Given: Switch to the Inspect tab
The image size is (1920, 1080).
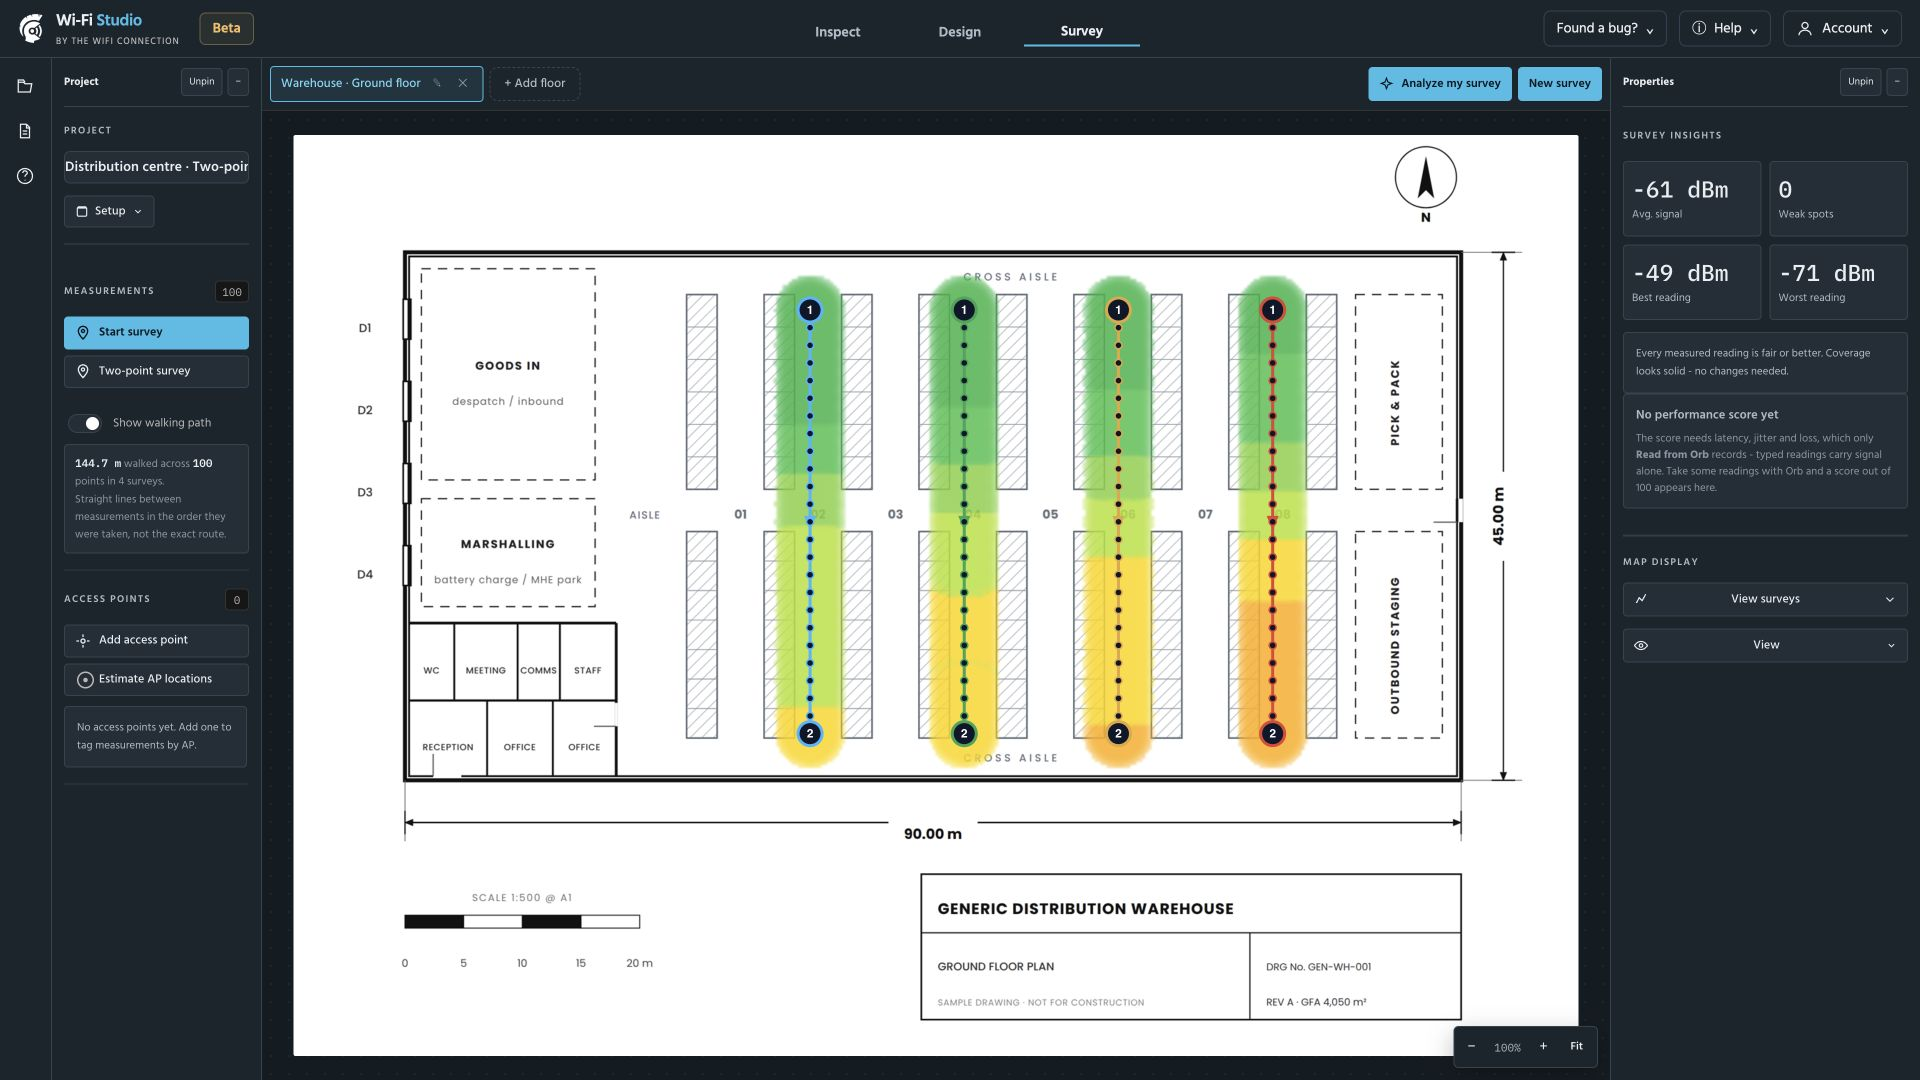Looking at the screenshot, I should [837, 31].
